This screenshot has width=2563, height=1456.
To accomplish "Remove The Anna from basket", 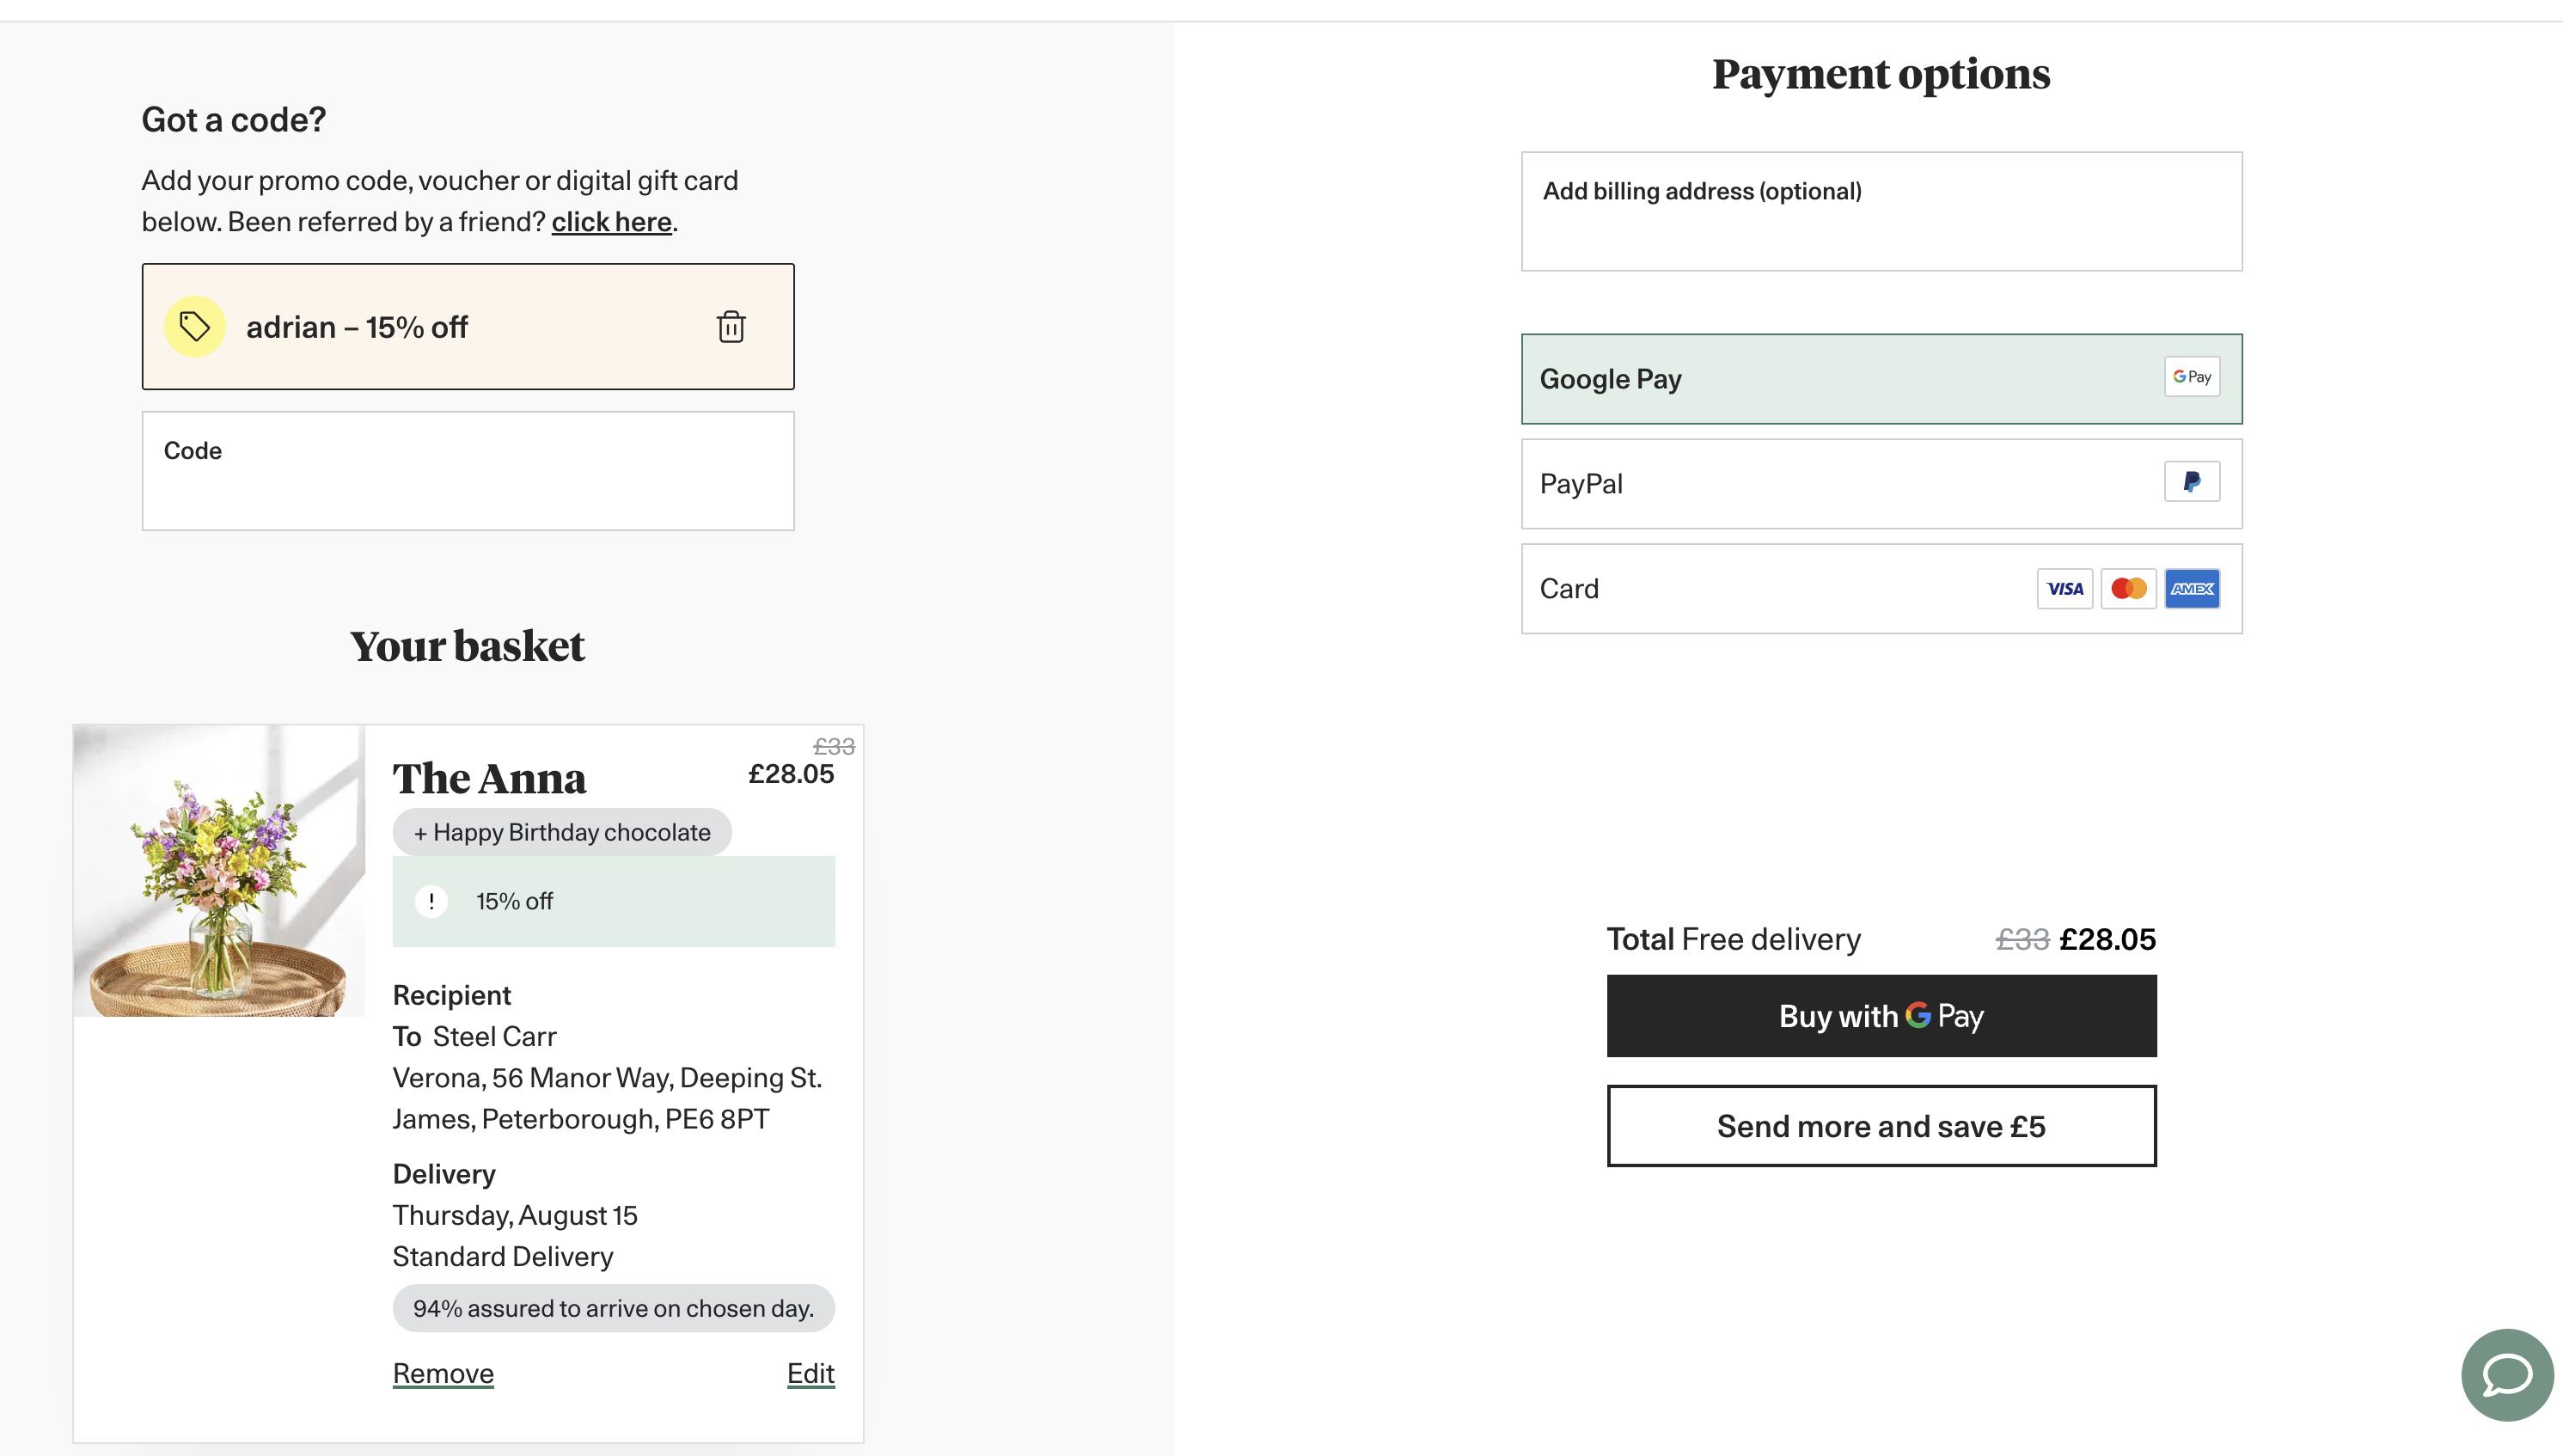I will coord(443,1373).
